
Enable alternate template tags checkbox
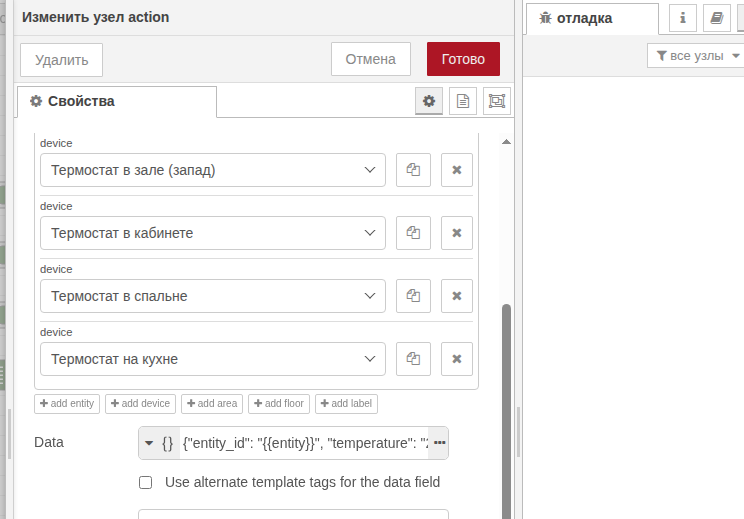(x=145, y=482)
